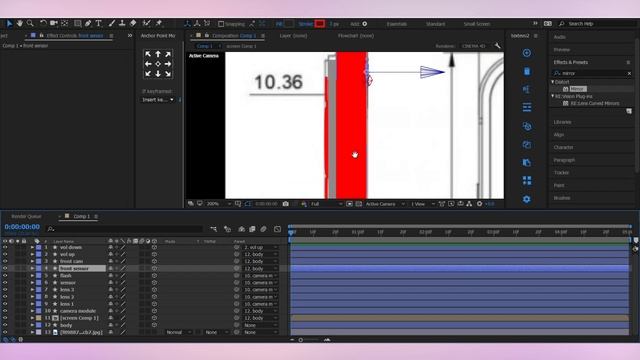This screenshot has width=640, height=360.
Task: Hide the body layer
Action: (5, 325)
